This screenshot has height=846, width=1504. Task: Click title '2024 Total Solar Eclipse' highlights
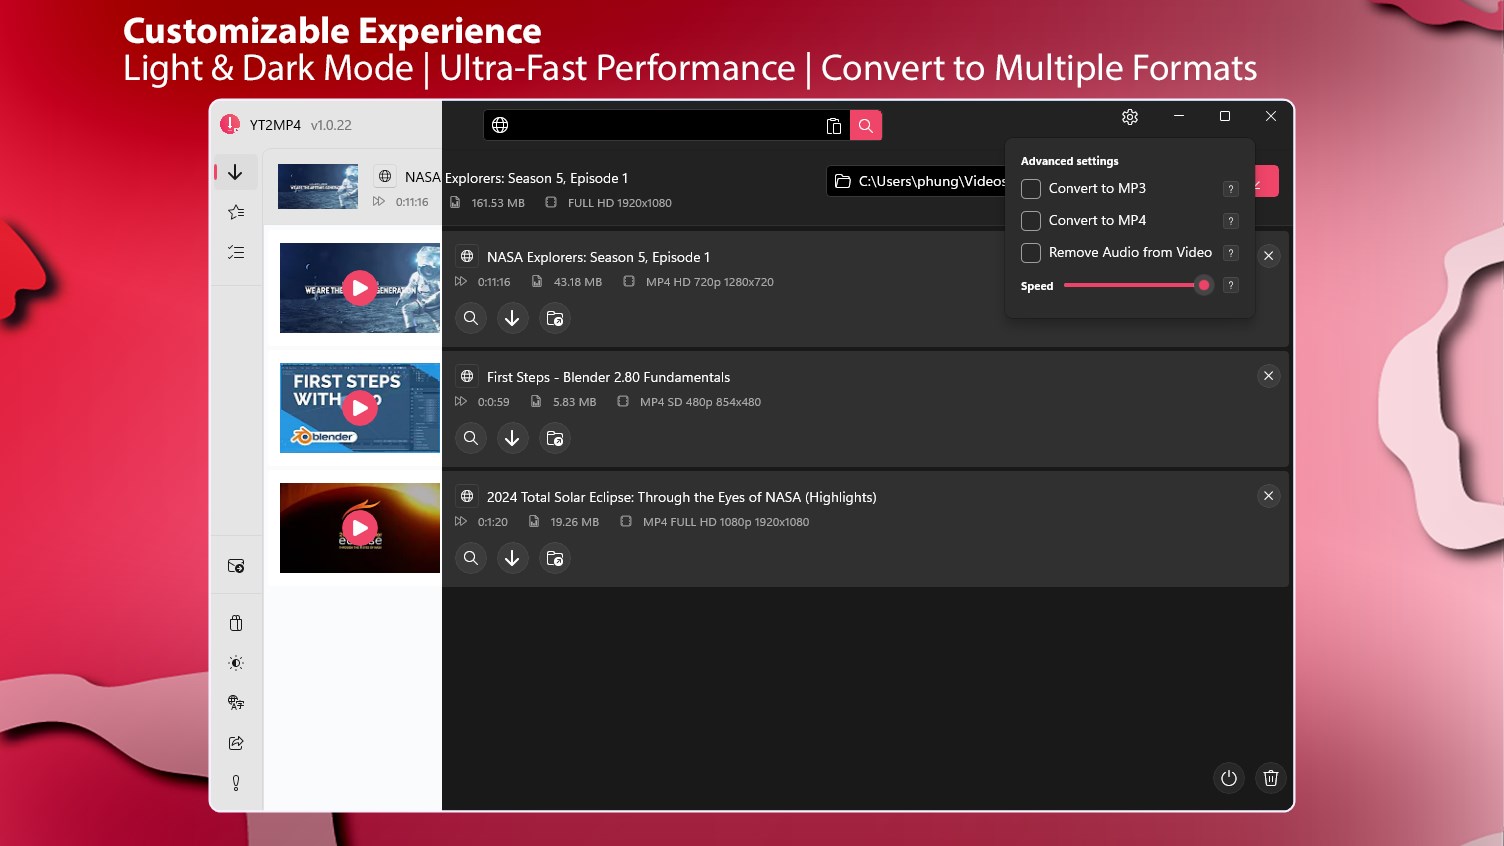(681, 497)
